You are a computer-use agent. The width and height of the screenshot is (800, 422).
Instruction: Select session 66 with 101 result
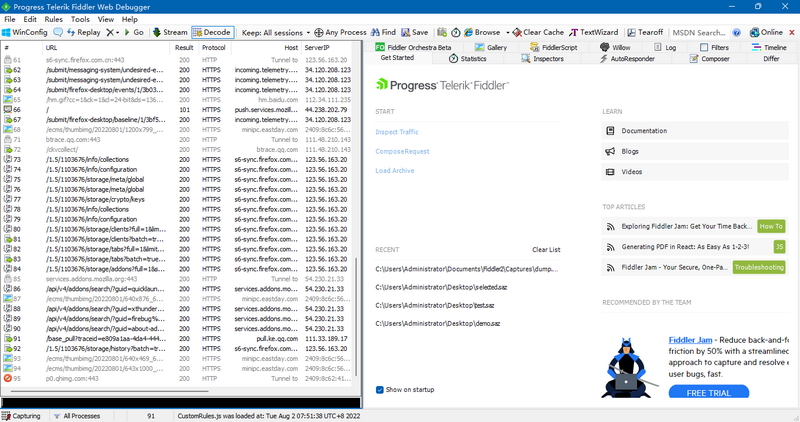pyautogui.click(x=177, y=110)
